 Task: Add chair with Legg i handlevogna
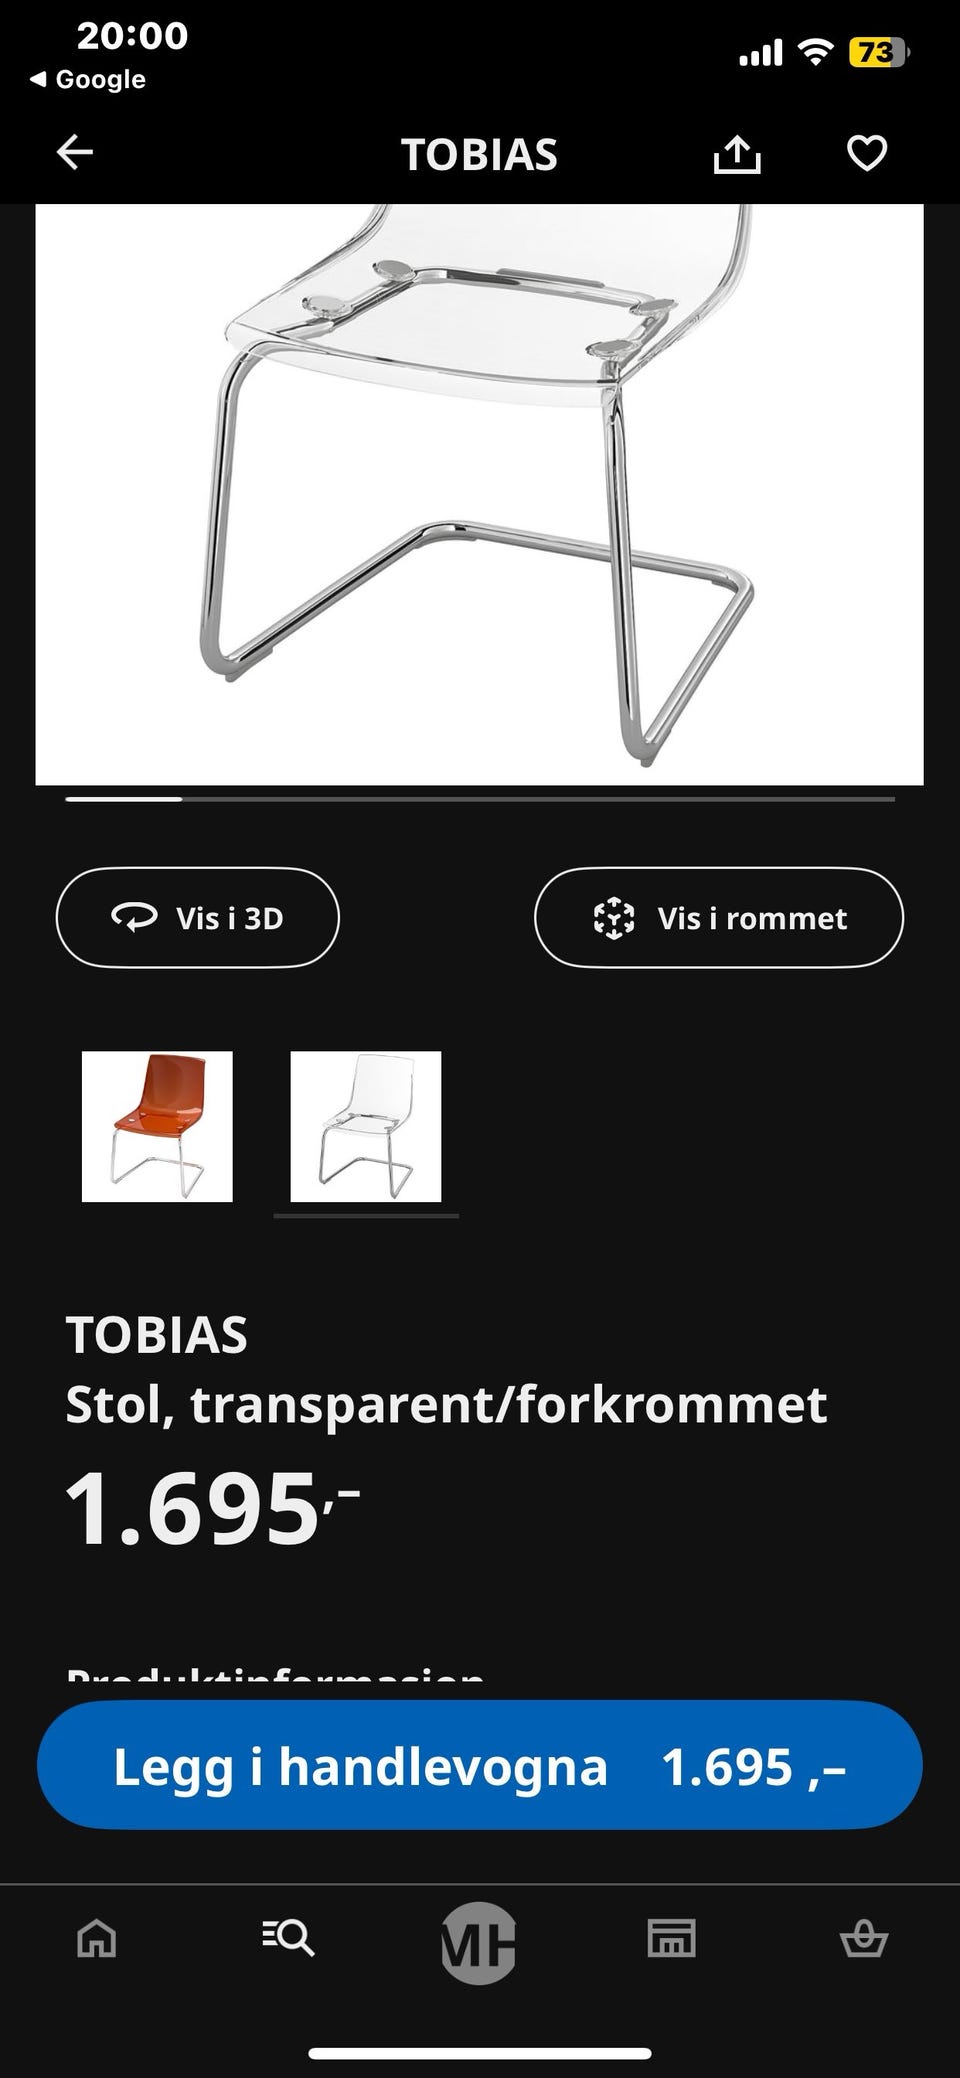(x=480, y=1765)
